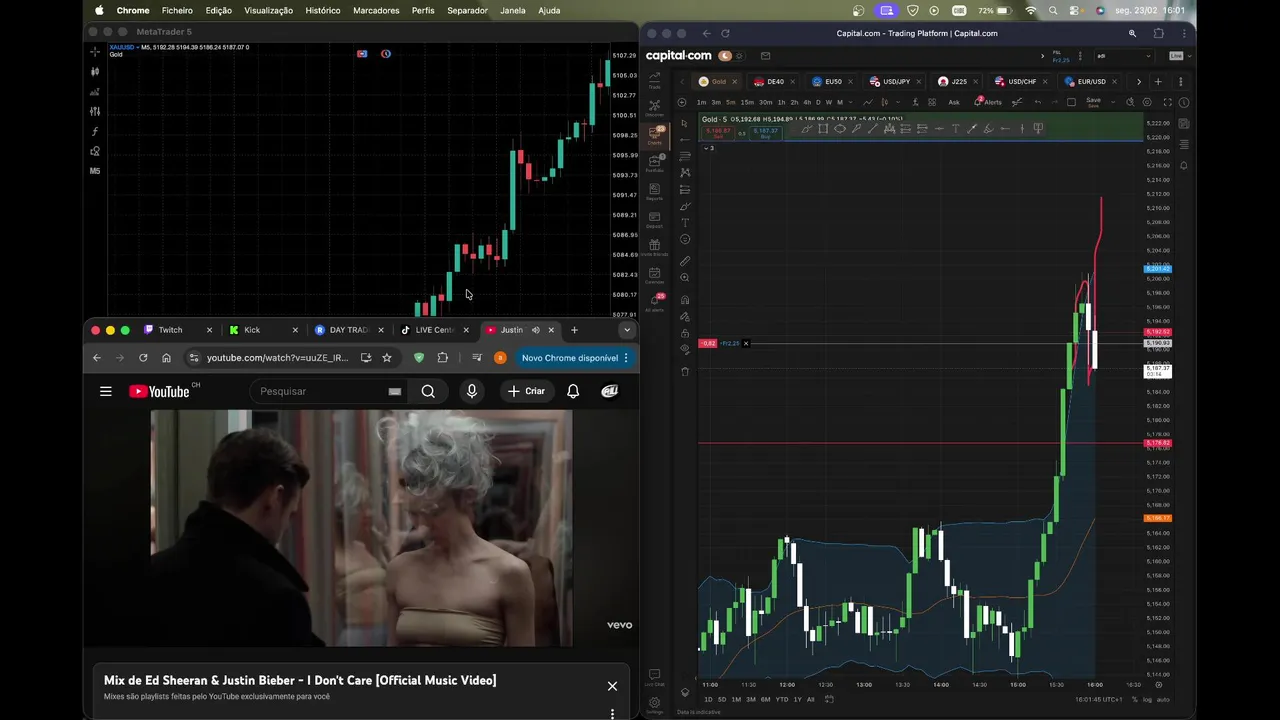Open the Alerts button on chart toolbar

[988, 102]
